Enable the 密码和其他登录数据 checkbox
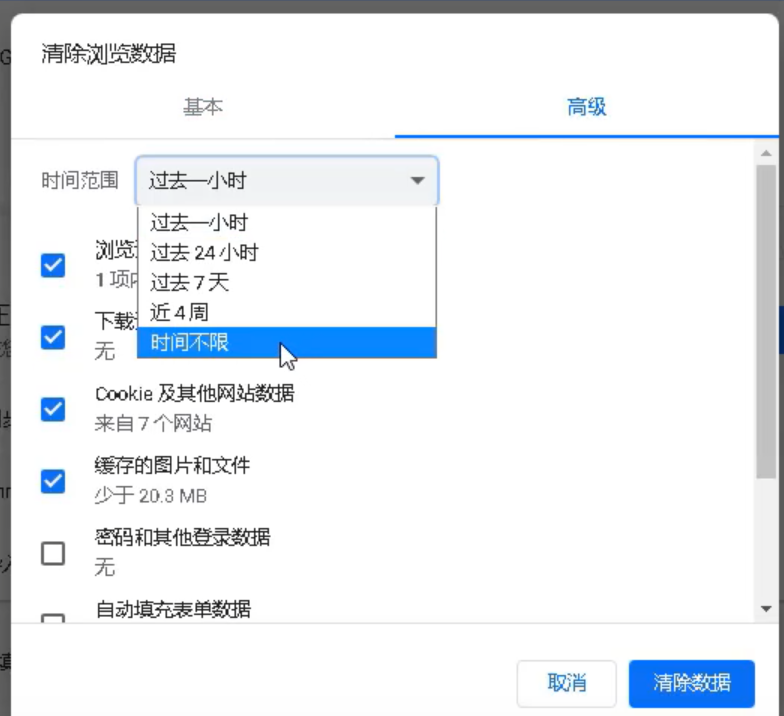 pos(53,553)
